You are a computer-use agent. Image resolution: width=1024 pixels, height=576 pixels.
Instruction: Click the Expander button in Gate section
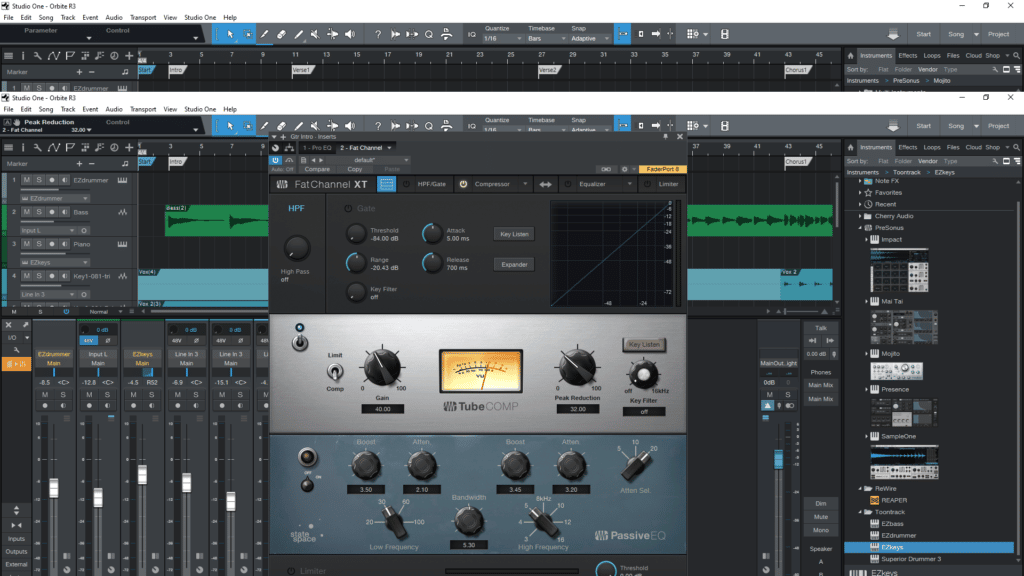point(514,264)
